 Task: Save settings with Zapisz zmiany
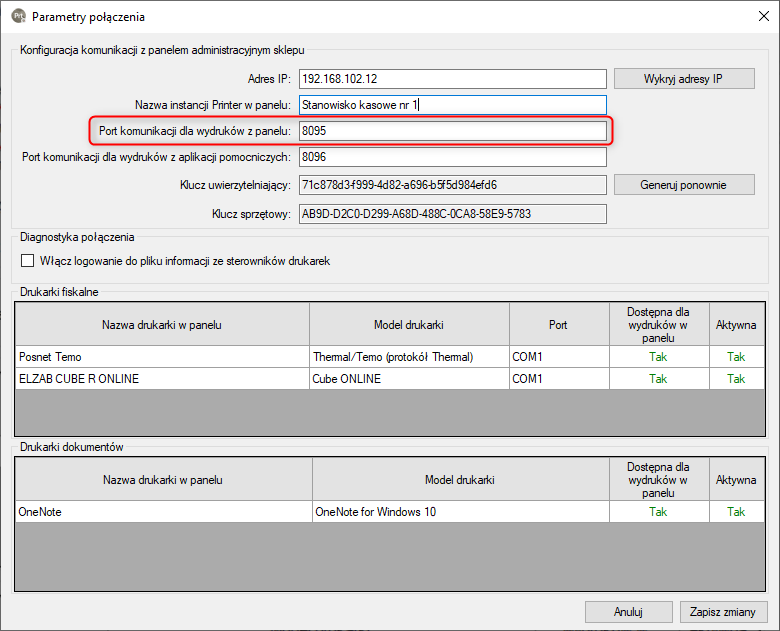723,611
